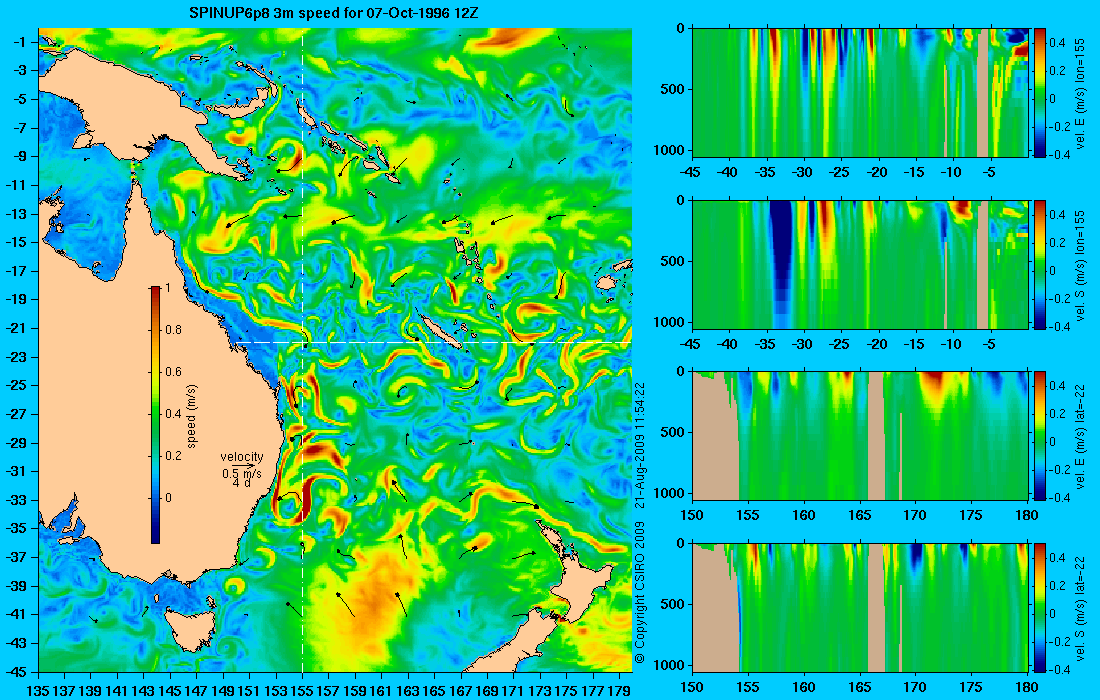The image size is (1100, 700).
Task: Click the "© Copyright CSIRO 2009" vertical text
Action: 639,593
